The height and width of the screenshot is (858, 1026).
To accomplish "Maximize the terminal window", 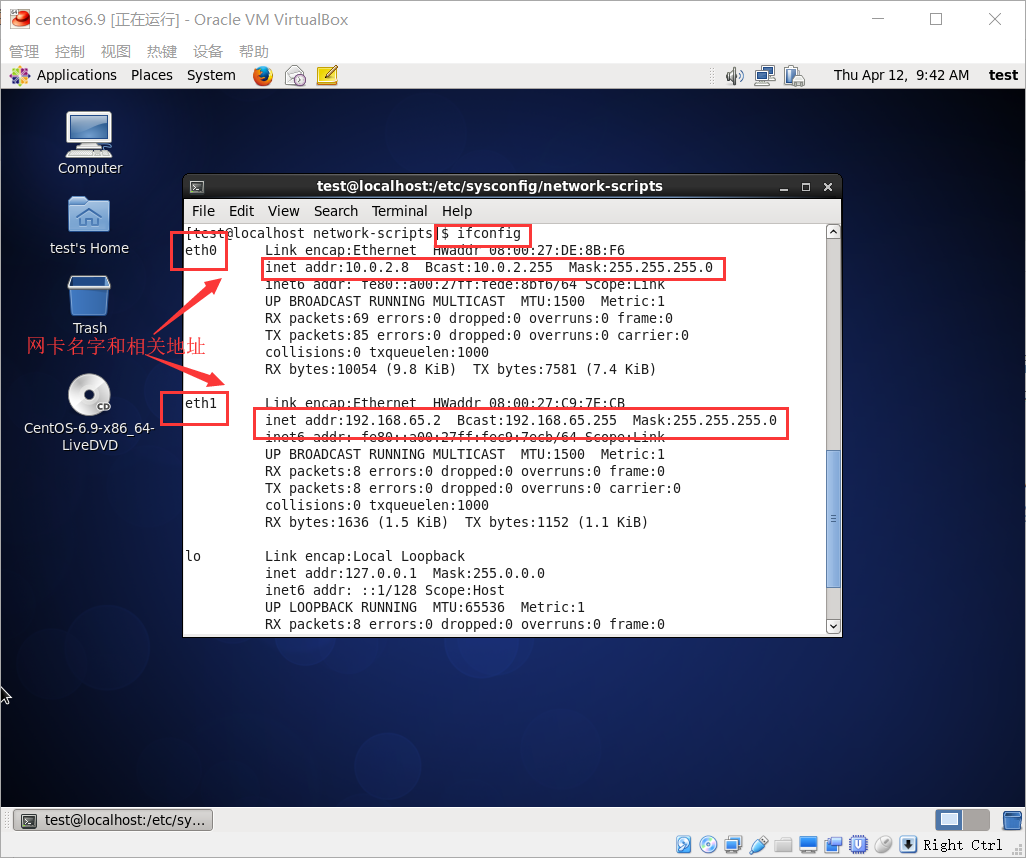I will [806, 187].
